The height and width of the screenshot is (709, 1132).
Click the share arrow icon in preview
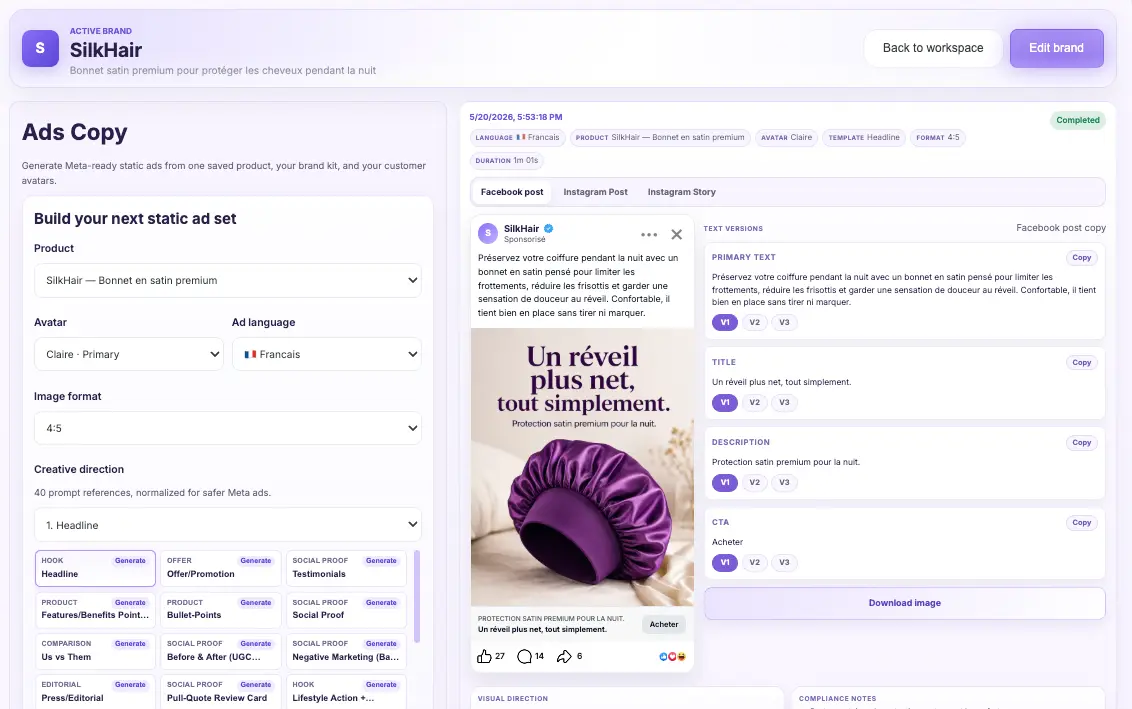click(564, 656)
